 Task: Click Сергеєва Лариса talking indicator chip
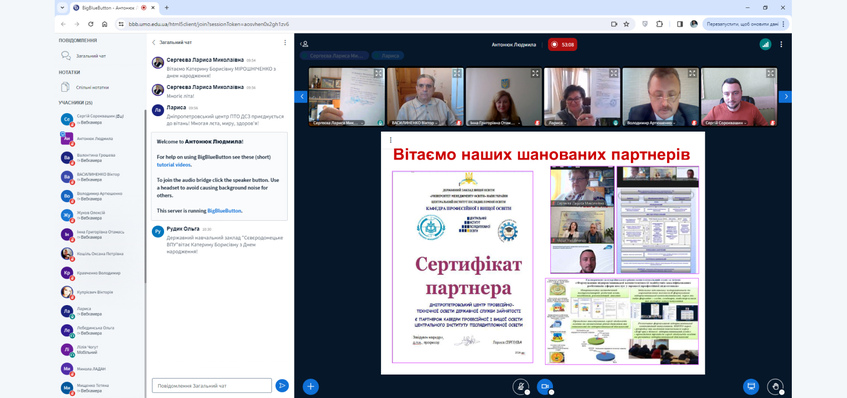click(x=335, y=55)
